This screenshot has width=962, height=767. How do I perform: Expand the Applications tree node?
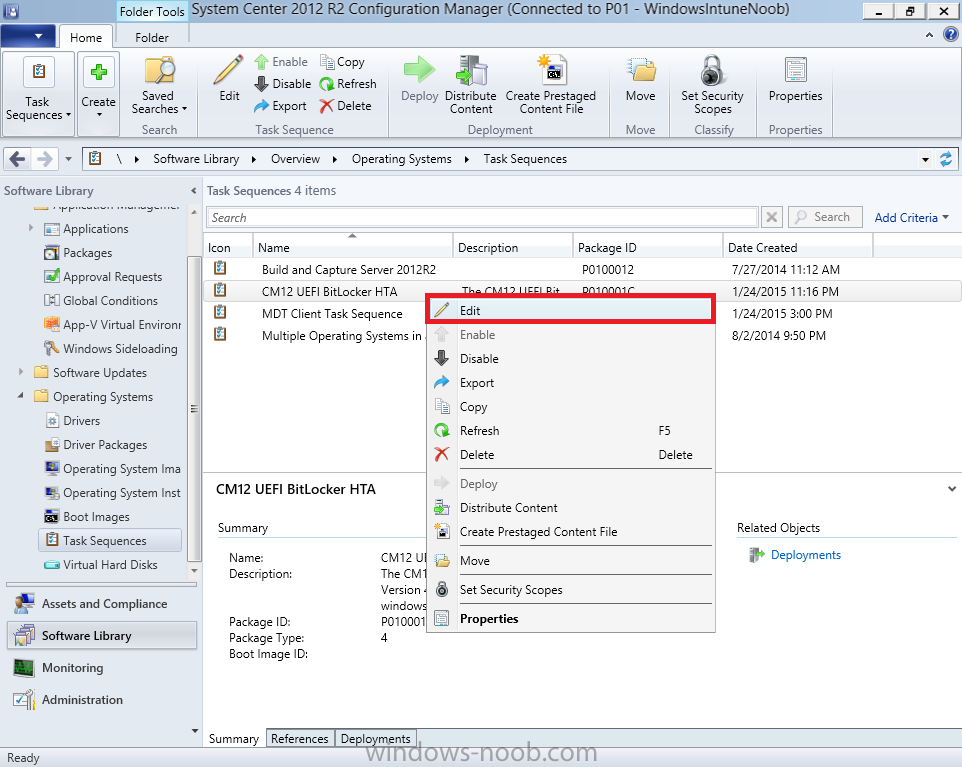pos(31,228)
